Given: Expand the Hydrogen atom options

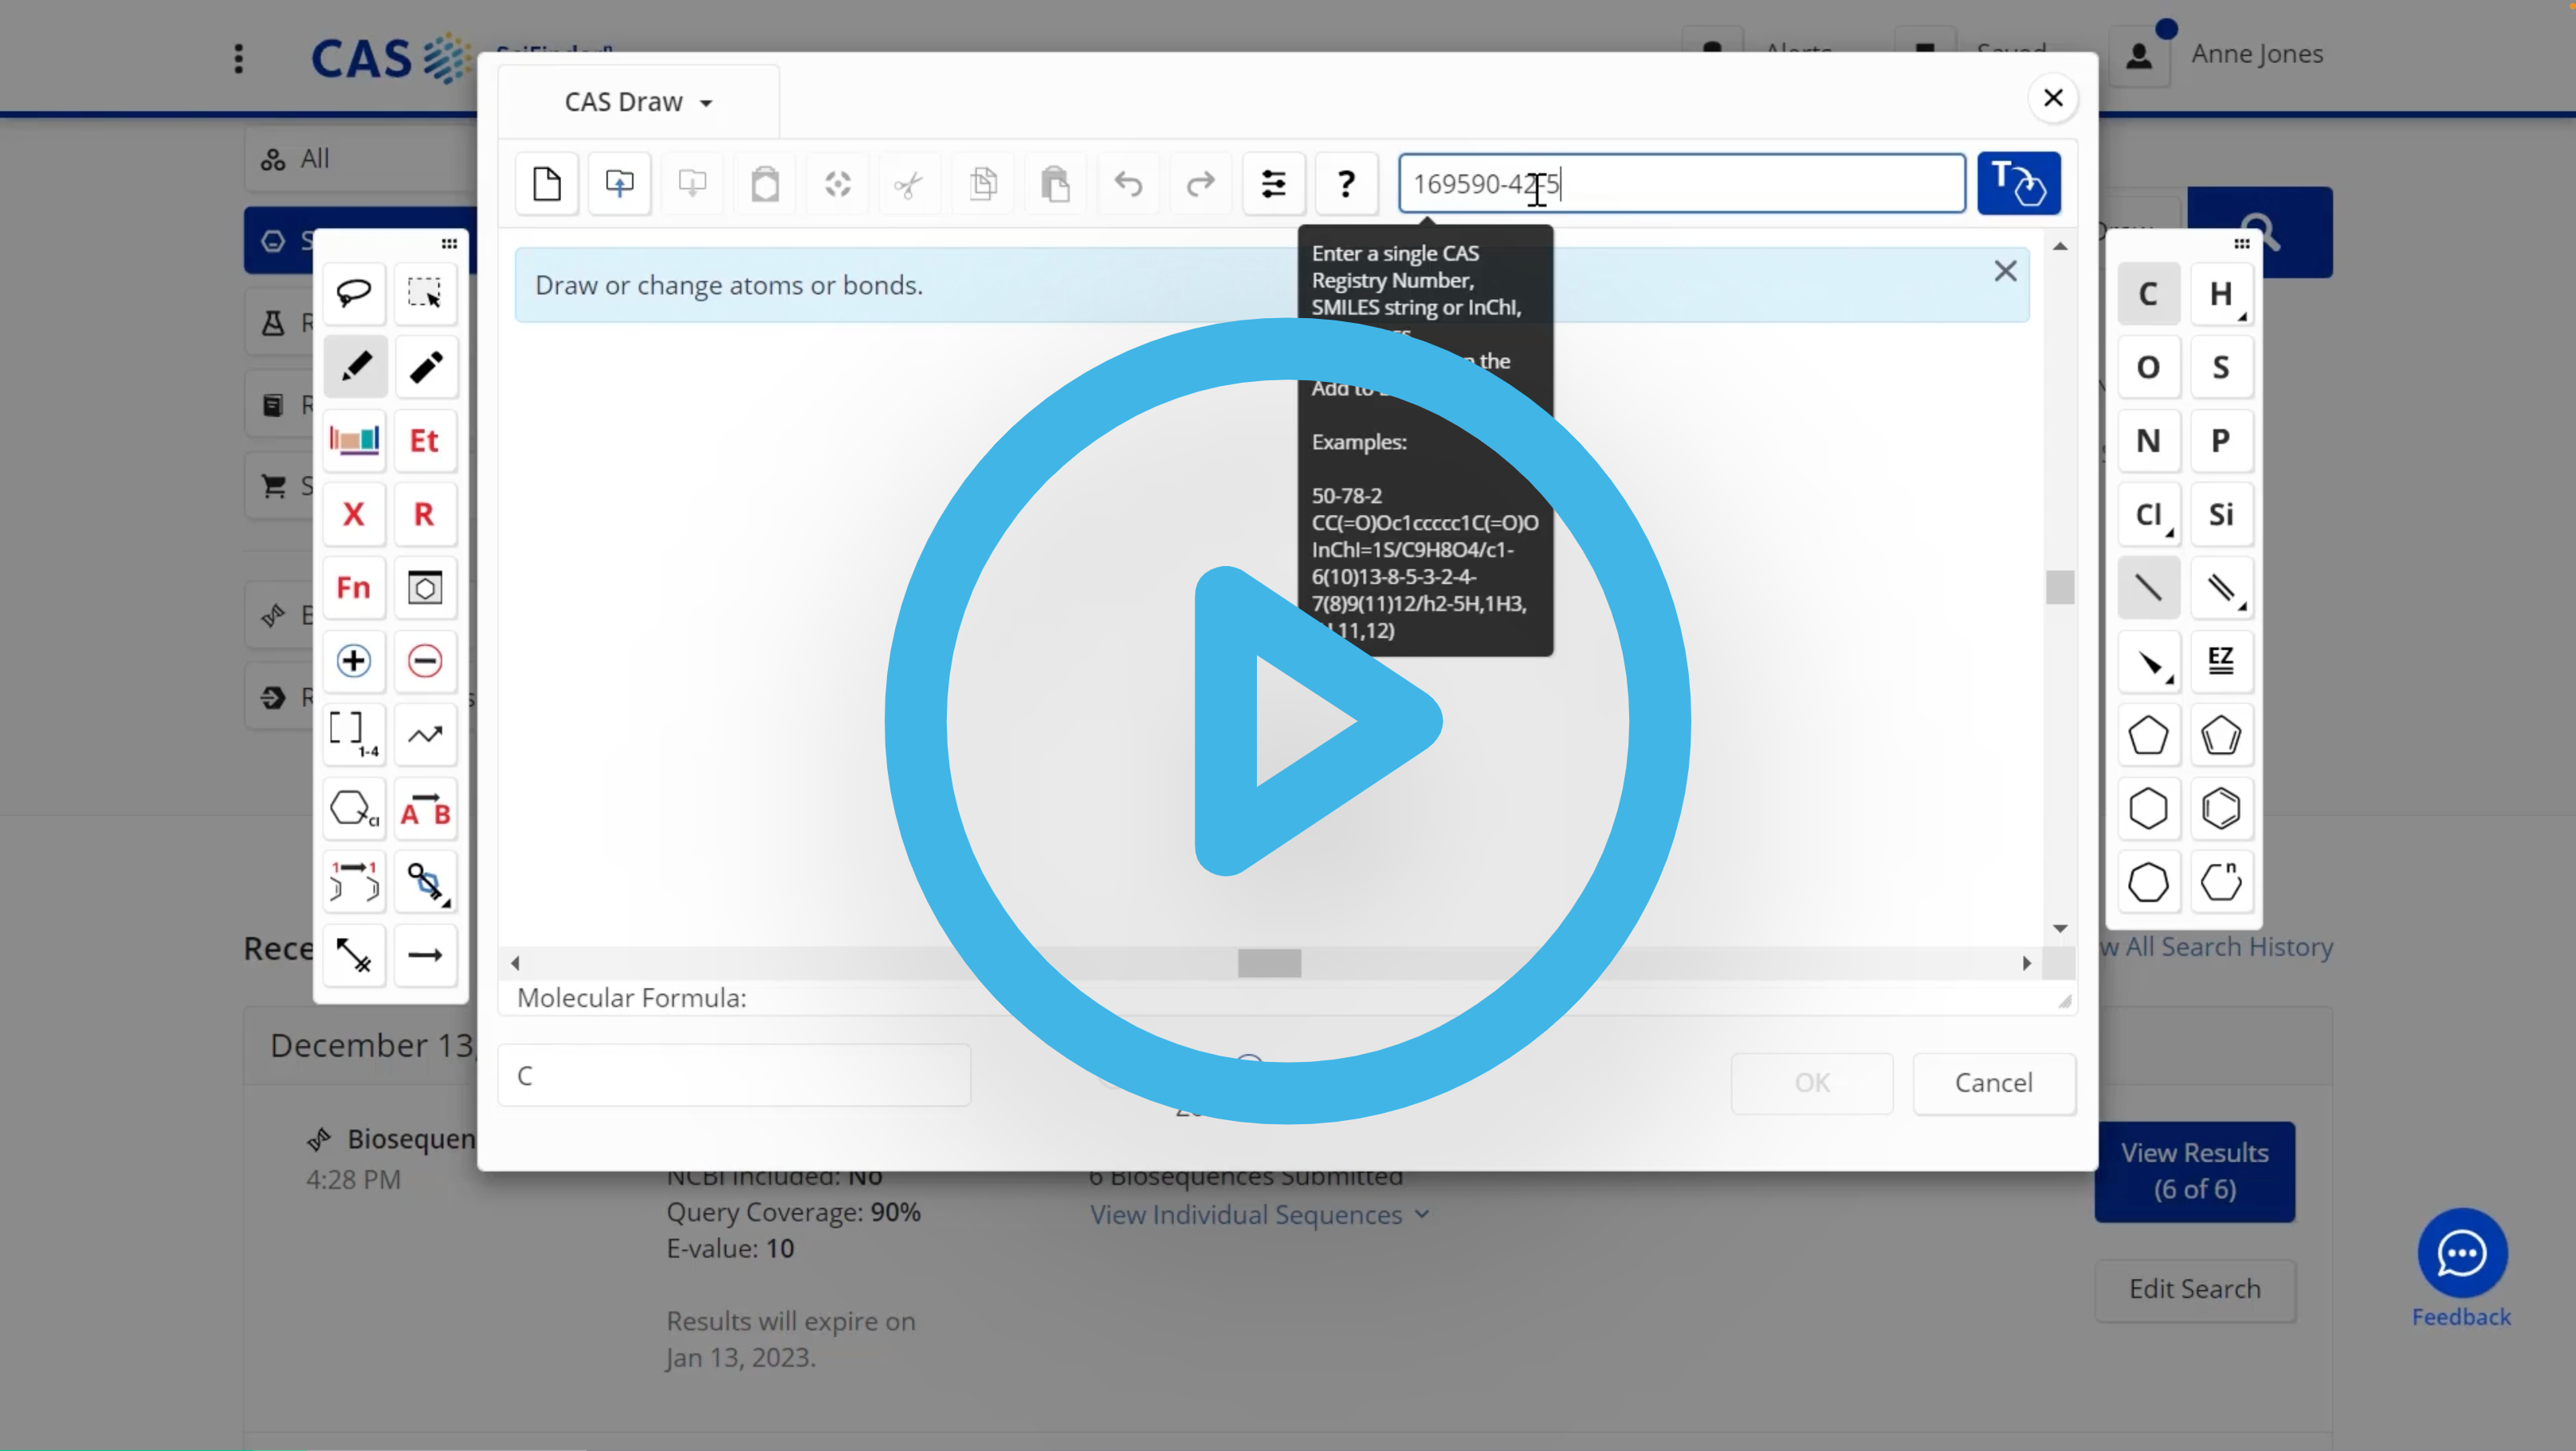Looking at the screenshot, I should pos(2242,316).
